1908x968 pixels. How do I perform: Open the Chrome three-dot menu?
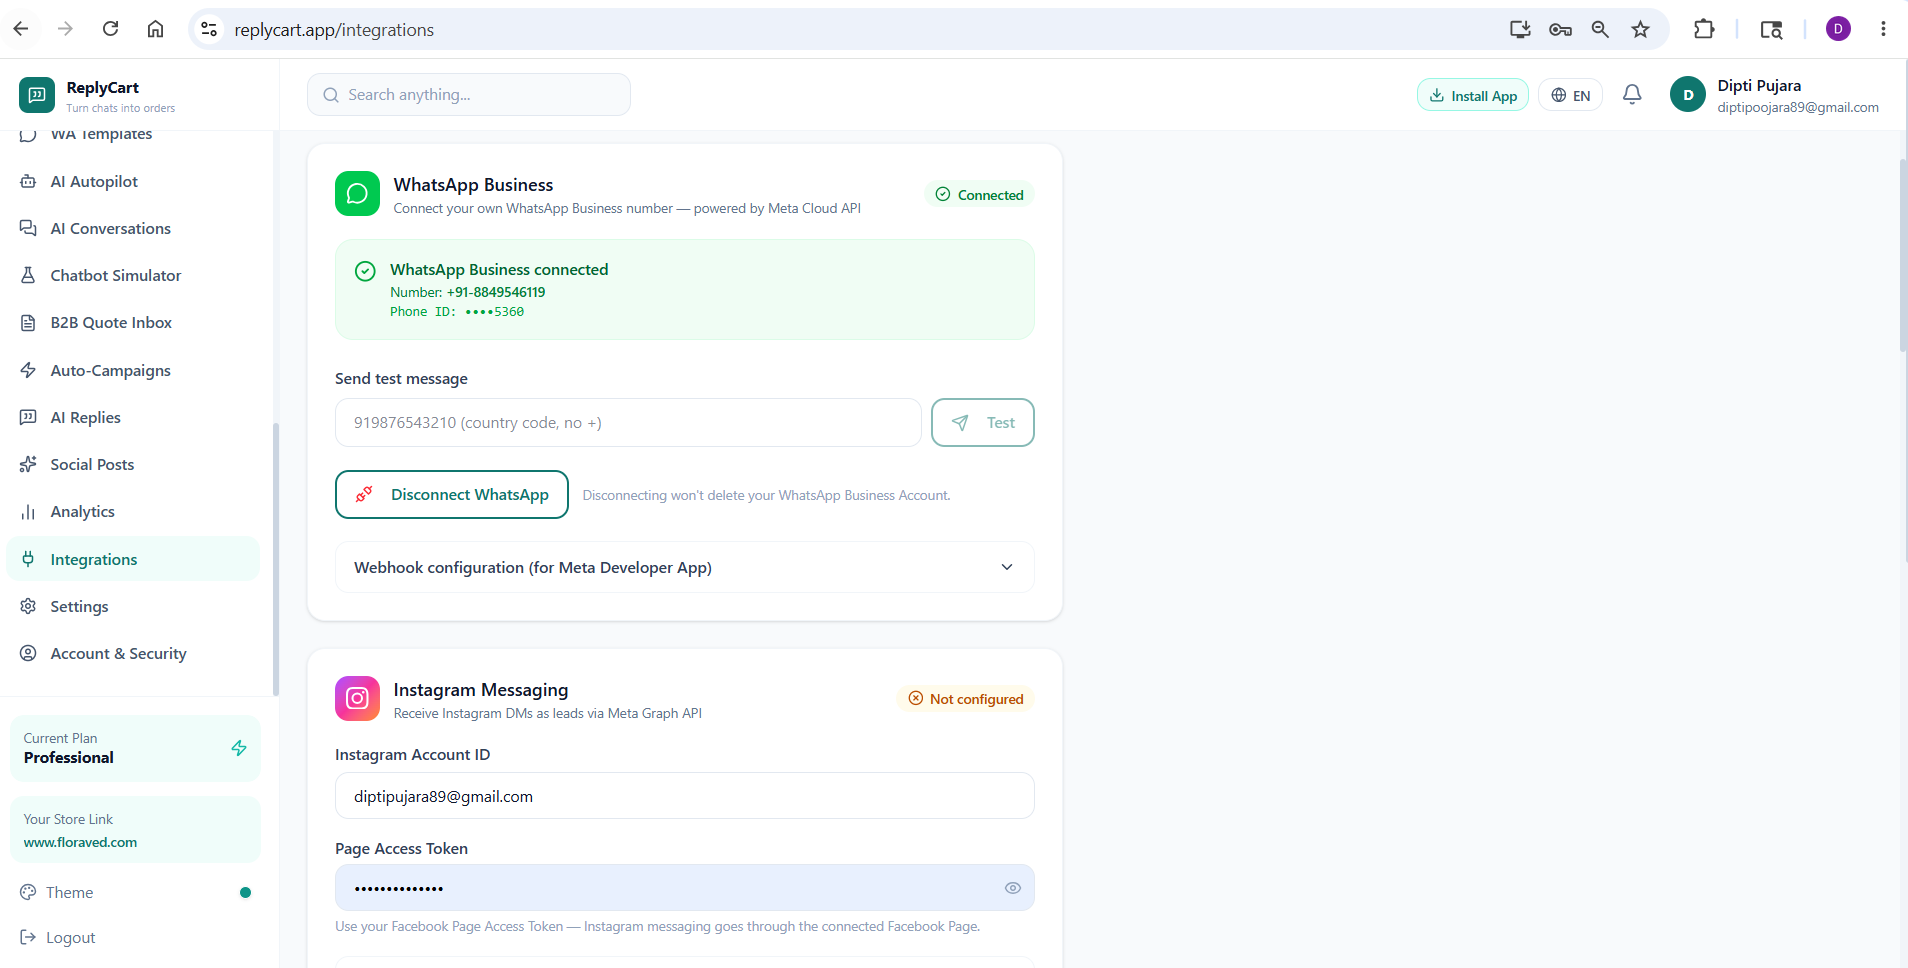(1883, 29)
